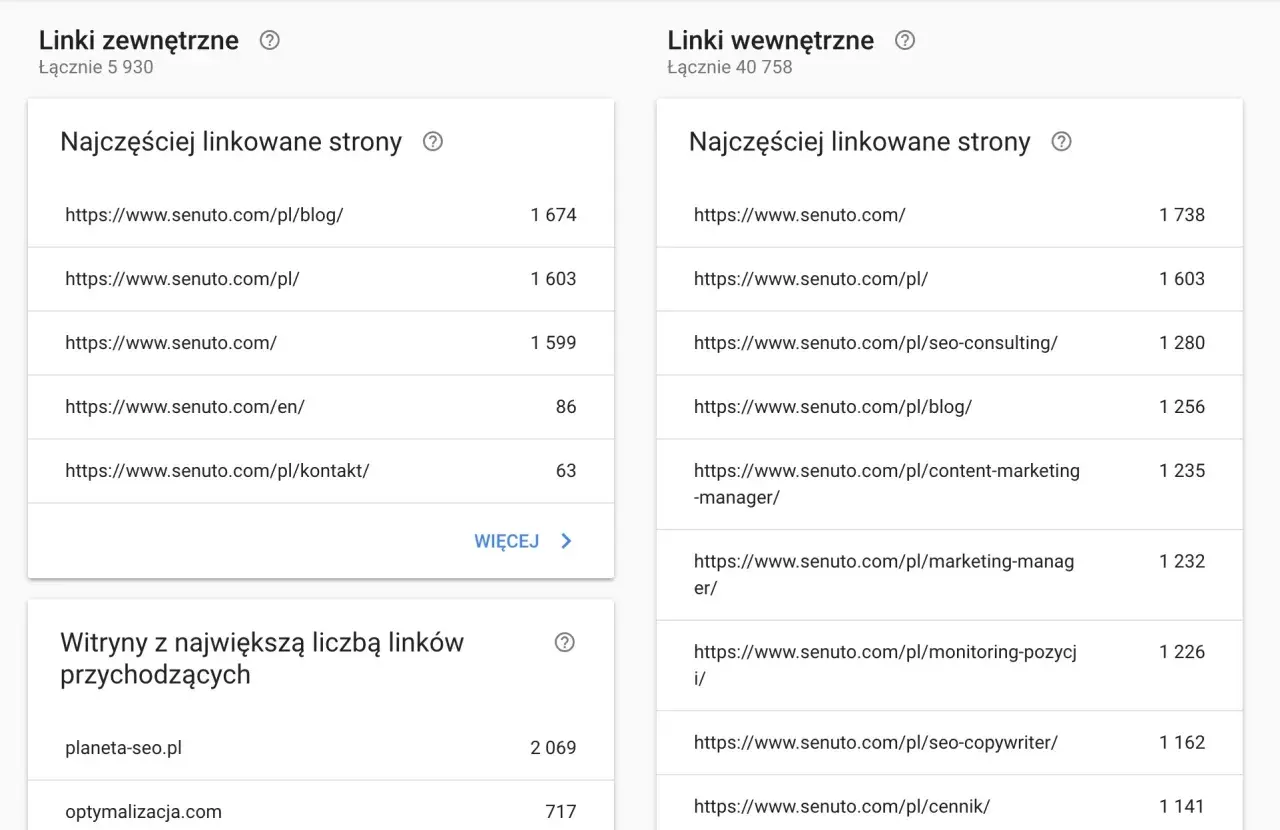1280x830 pixels.
Task: Select internal /pl/blog/ row with 1 256
Action: (950, 407)
